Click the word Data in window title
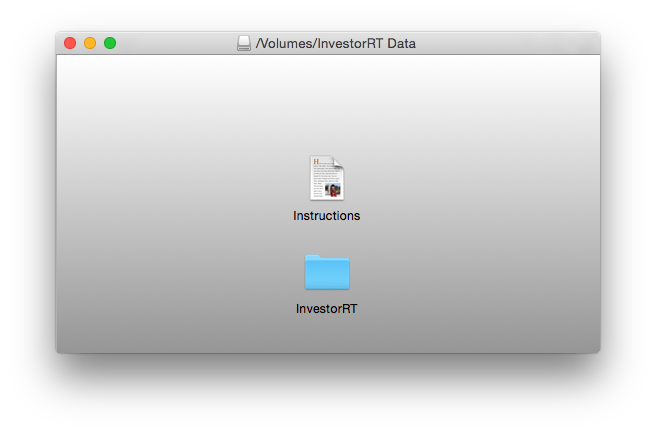This screenshot has width=656, height=433. tap(401, 43)
